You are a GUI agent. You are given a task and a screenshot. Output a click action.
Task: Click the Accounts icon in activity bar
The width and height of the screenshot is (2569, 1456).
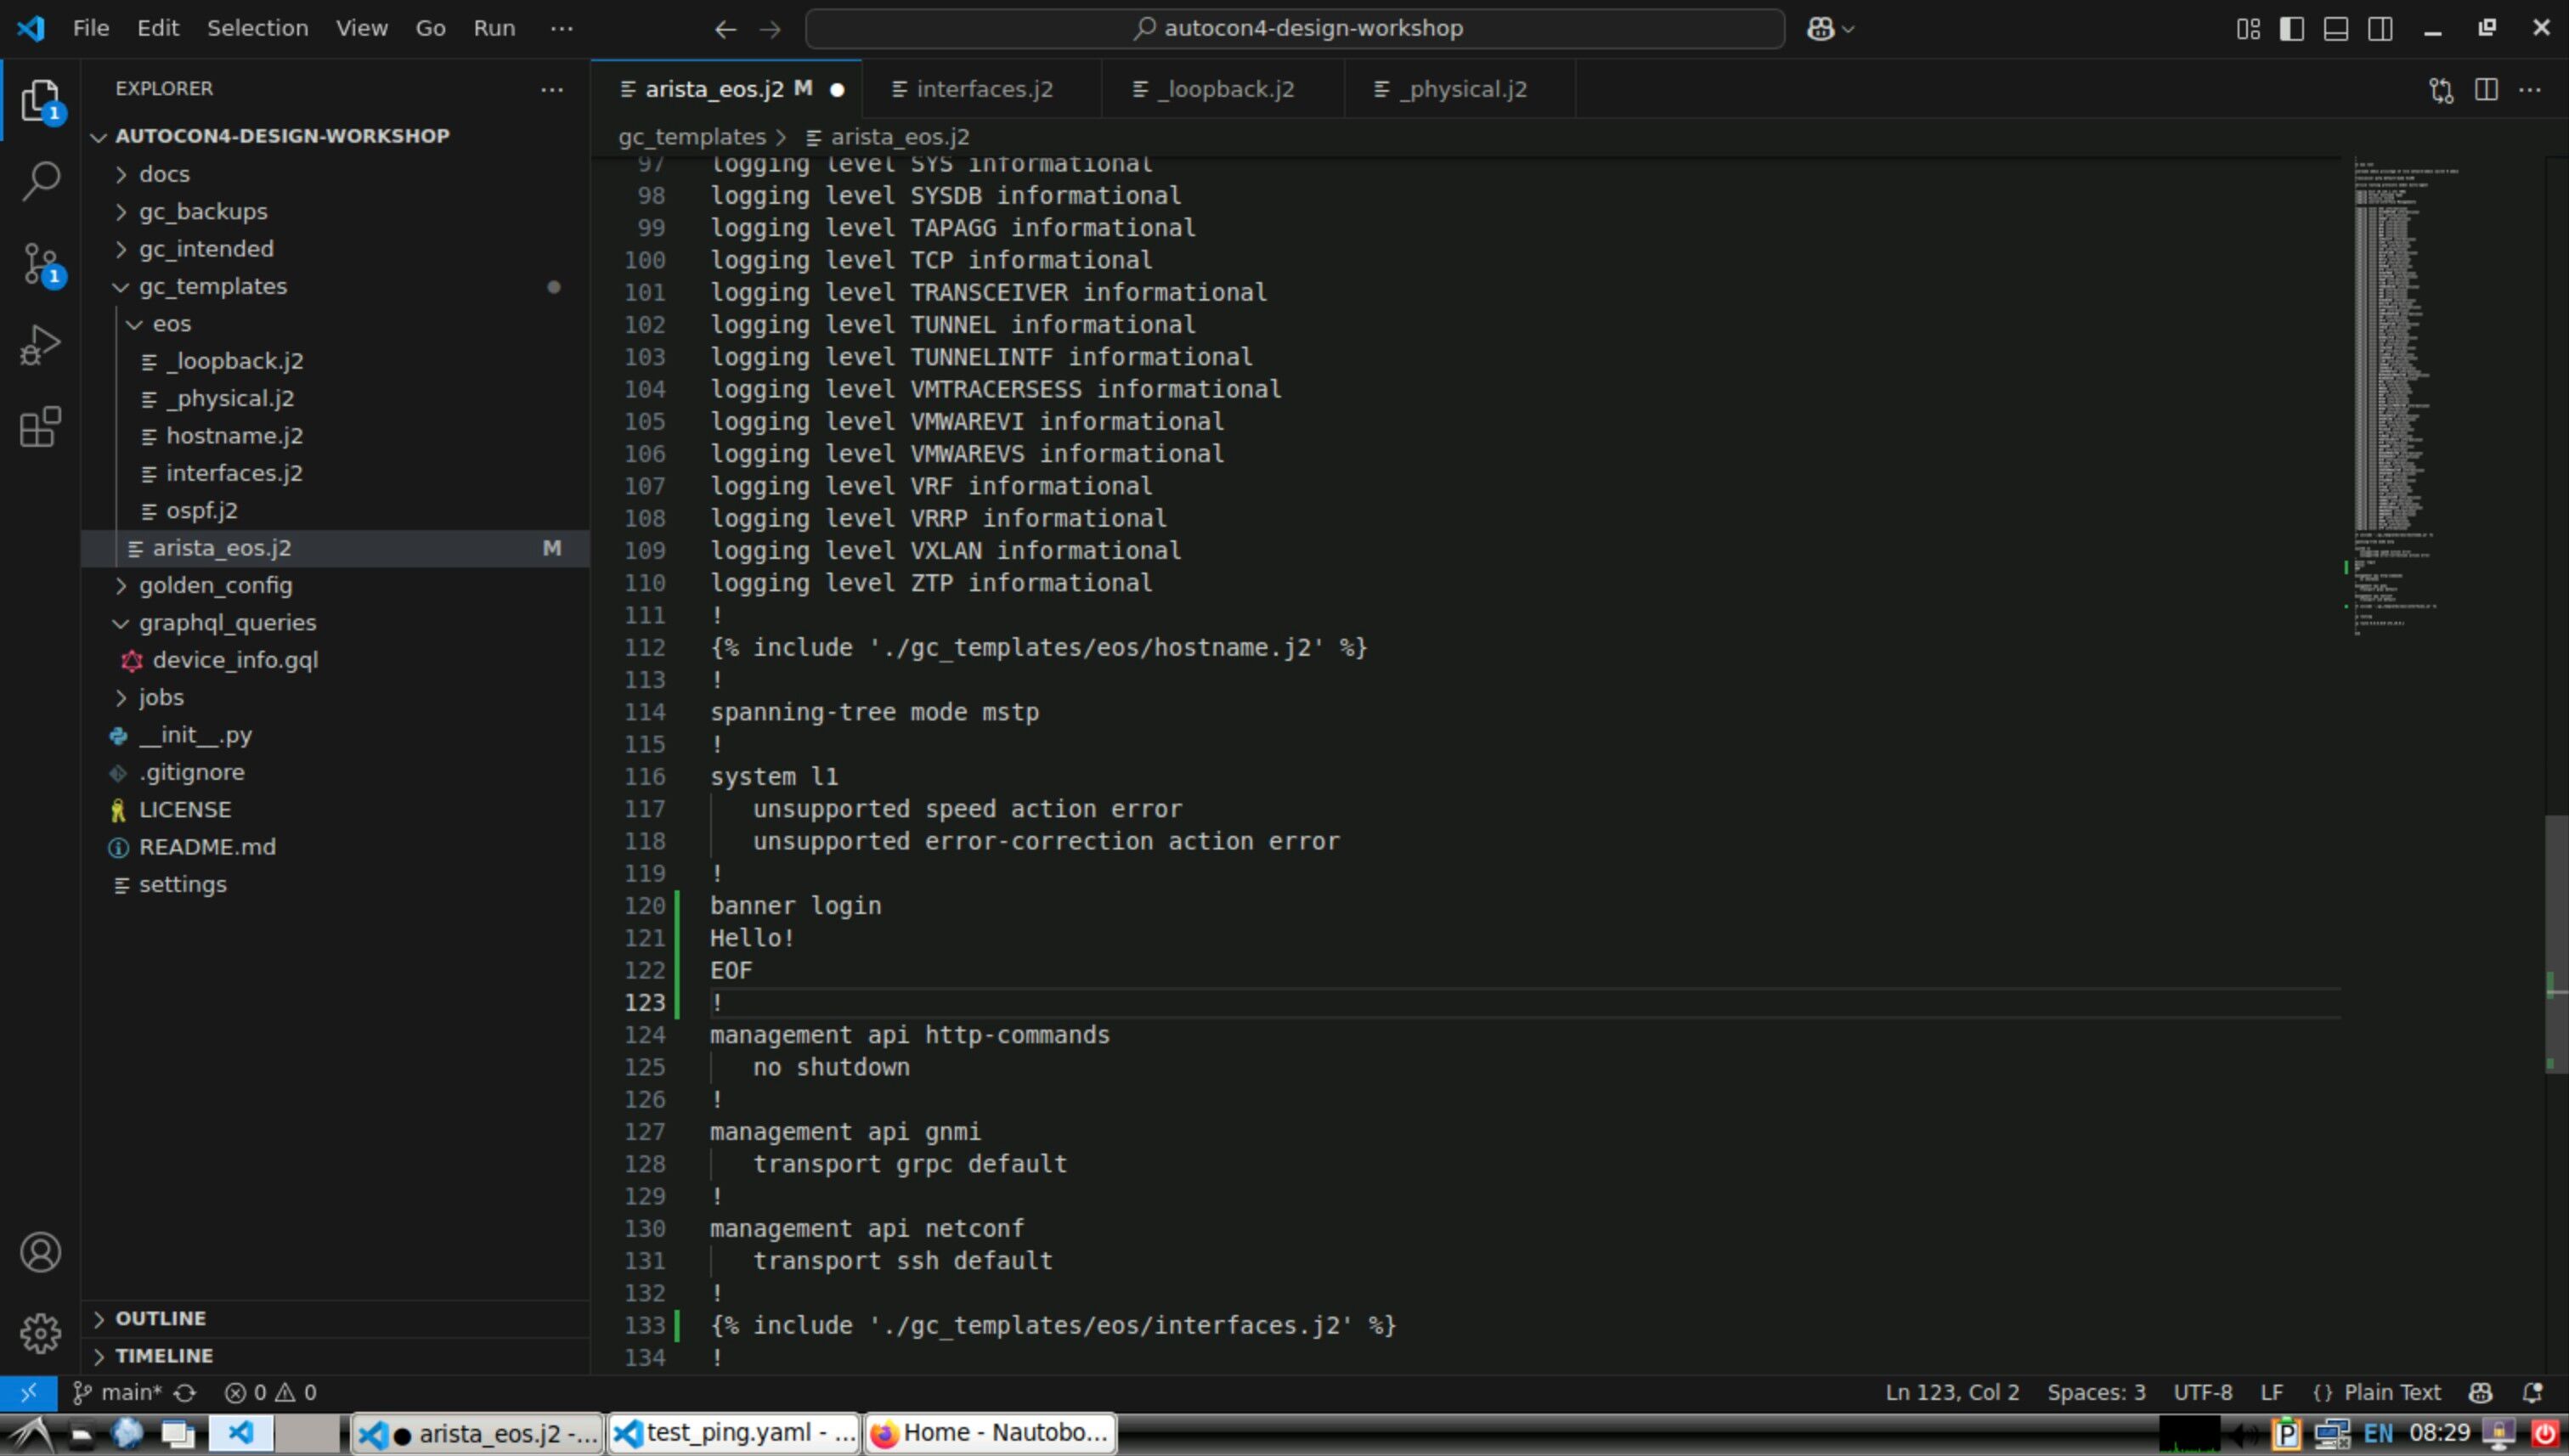[x=40, y=1252]
